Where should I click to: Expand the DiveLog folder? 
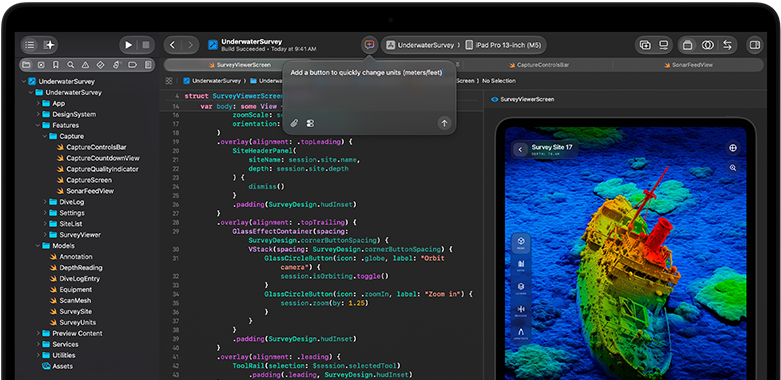pos(45,202)
